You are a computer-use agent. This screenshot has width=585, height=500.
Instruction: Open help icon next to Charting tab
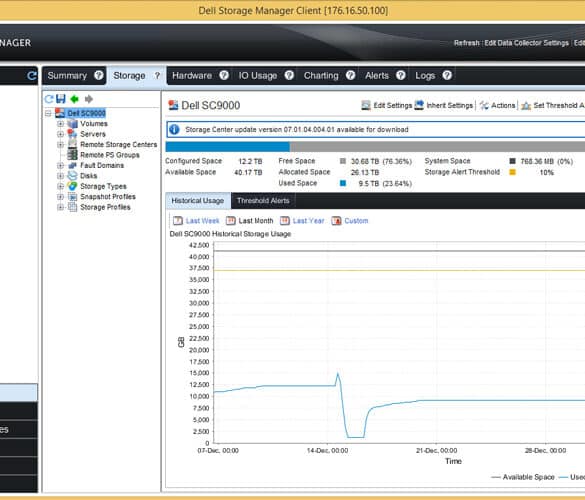click(350, 75)
